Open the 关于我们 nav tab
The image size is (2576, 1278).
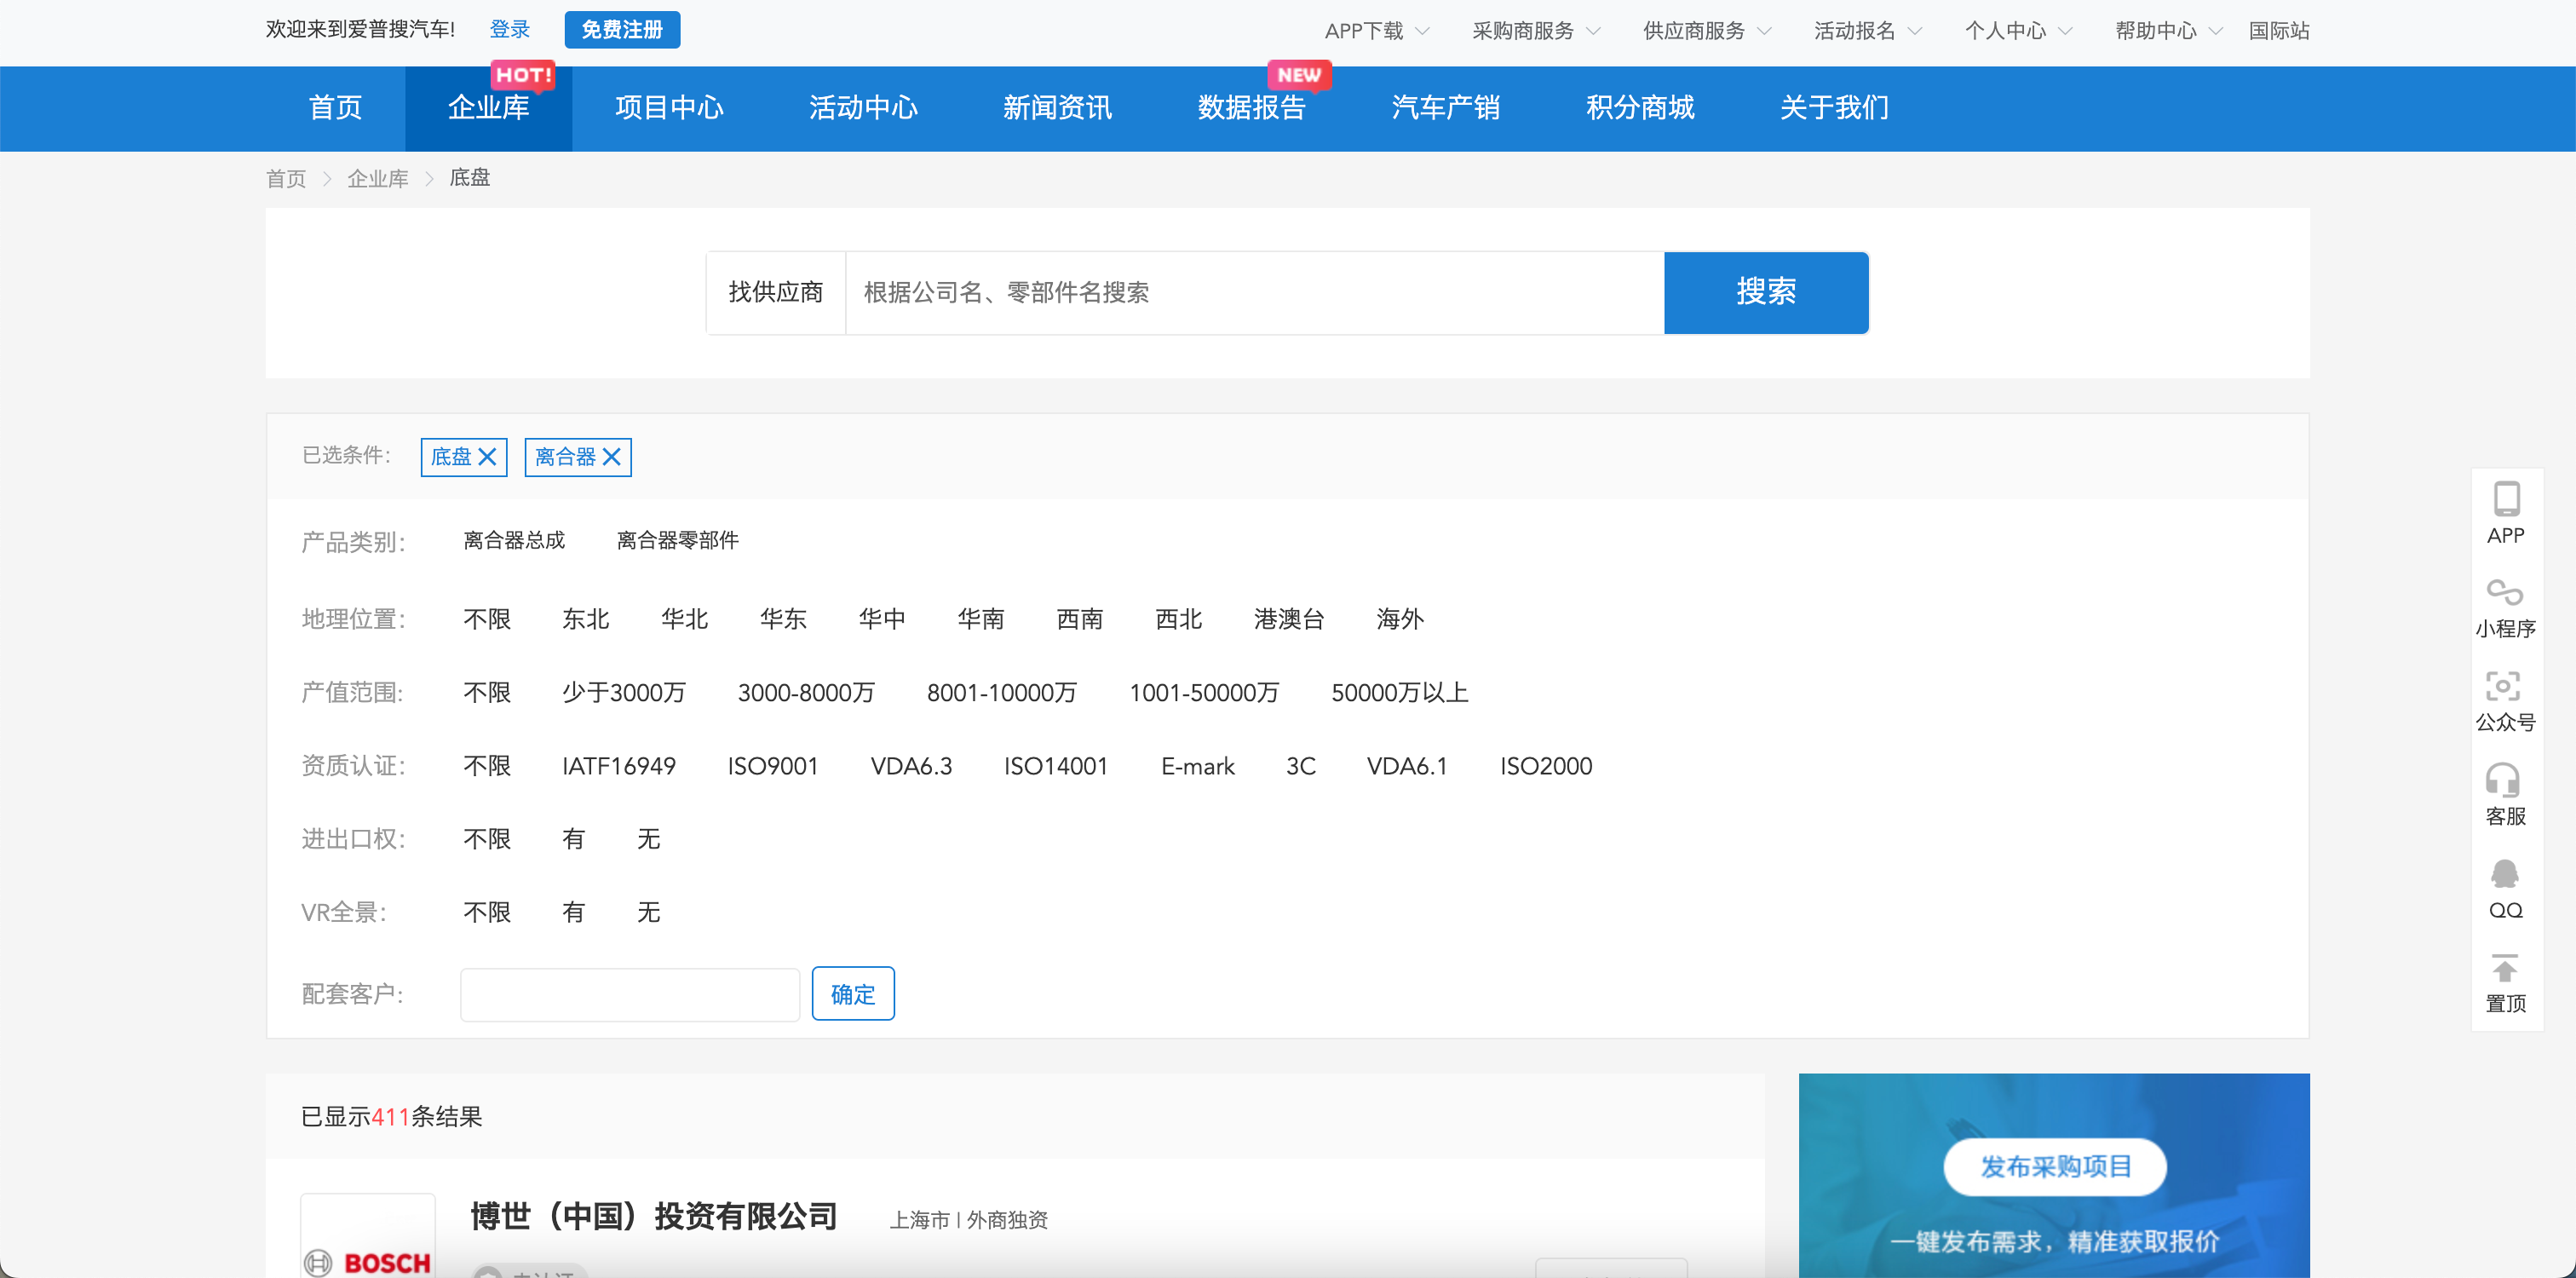point(1834,108)
